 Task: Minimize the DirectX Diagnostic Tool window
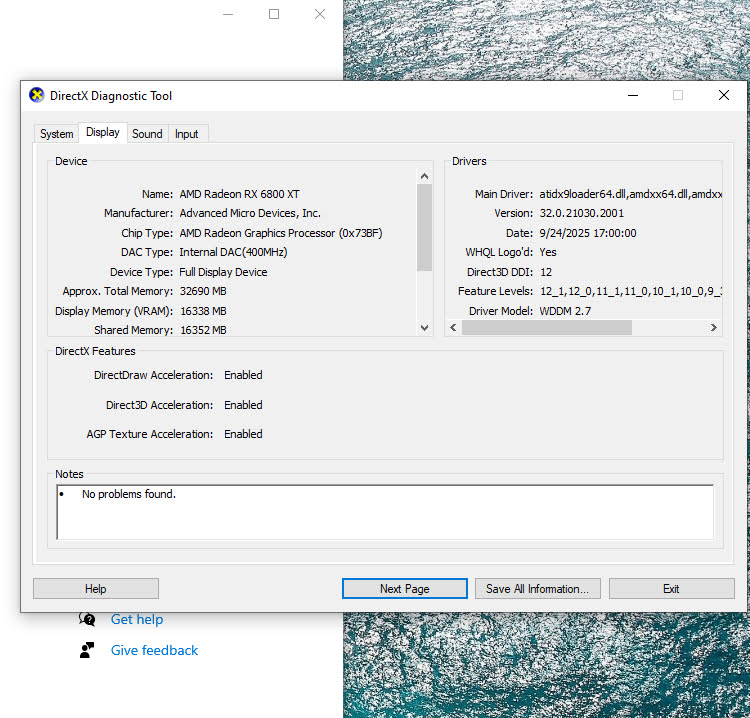click(x=633, y=96)
